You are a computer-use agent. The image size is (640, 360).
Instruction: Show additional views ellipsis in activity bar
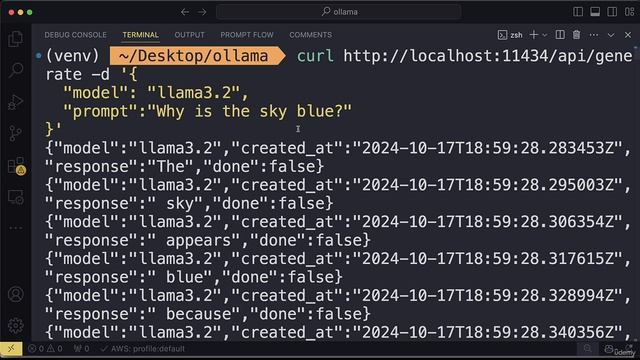click(x=16, y=228)
